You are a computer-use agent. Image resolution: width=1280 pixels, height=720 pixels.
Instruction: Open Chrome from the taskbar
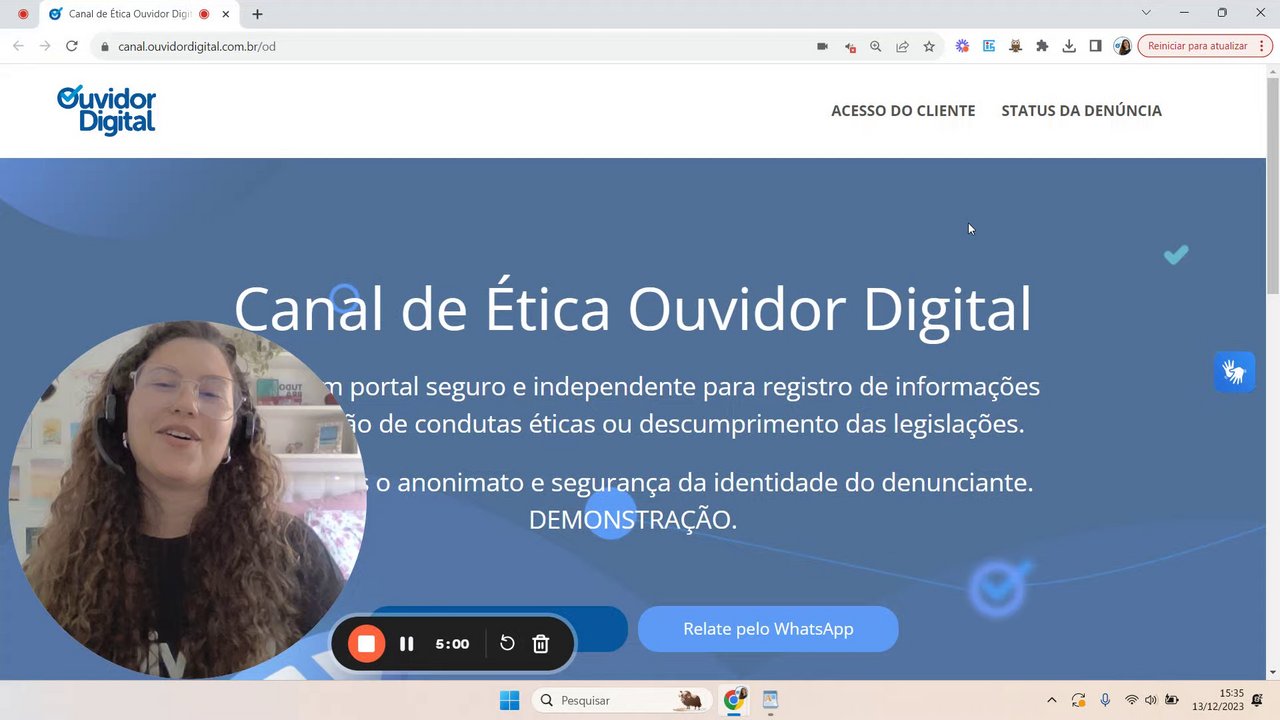point(735,700)
